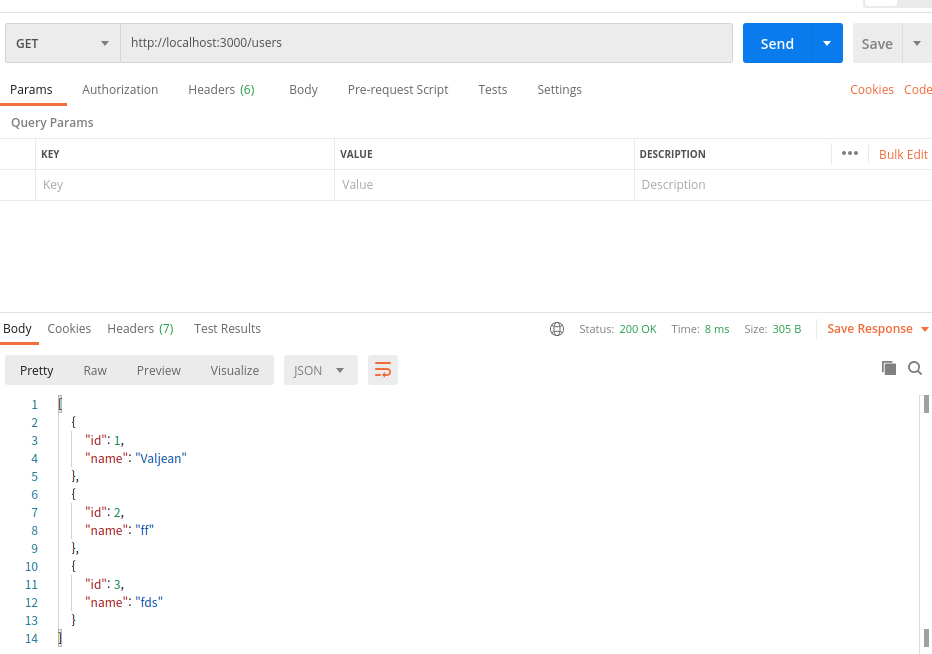The width and height of the screenshot is (932, 654).
Task: Open the Cookies link at top right
Action: pyautogui.click(x=871, y=90)
